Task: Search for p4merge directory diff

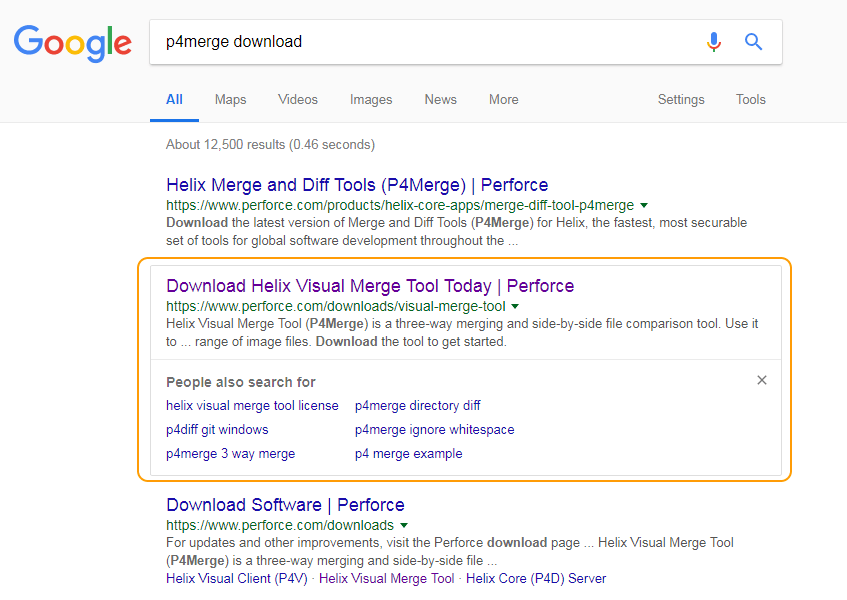Action: pyautogui.click(x=418, y=406)
